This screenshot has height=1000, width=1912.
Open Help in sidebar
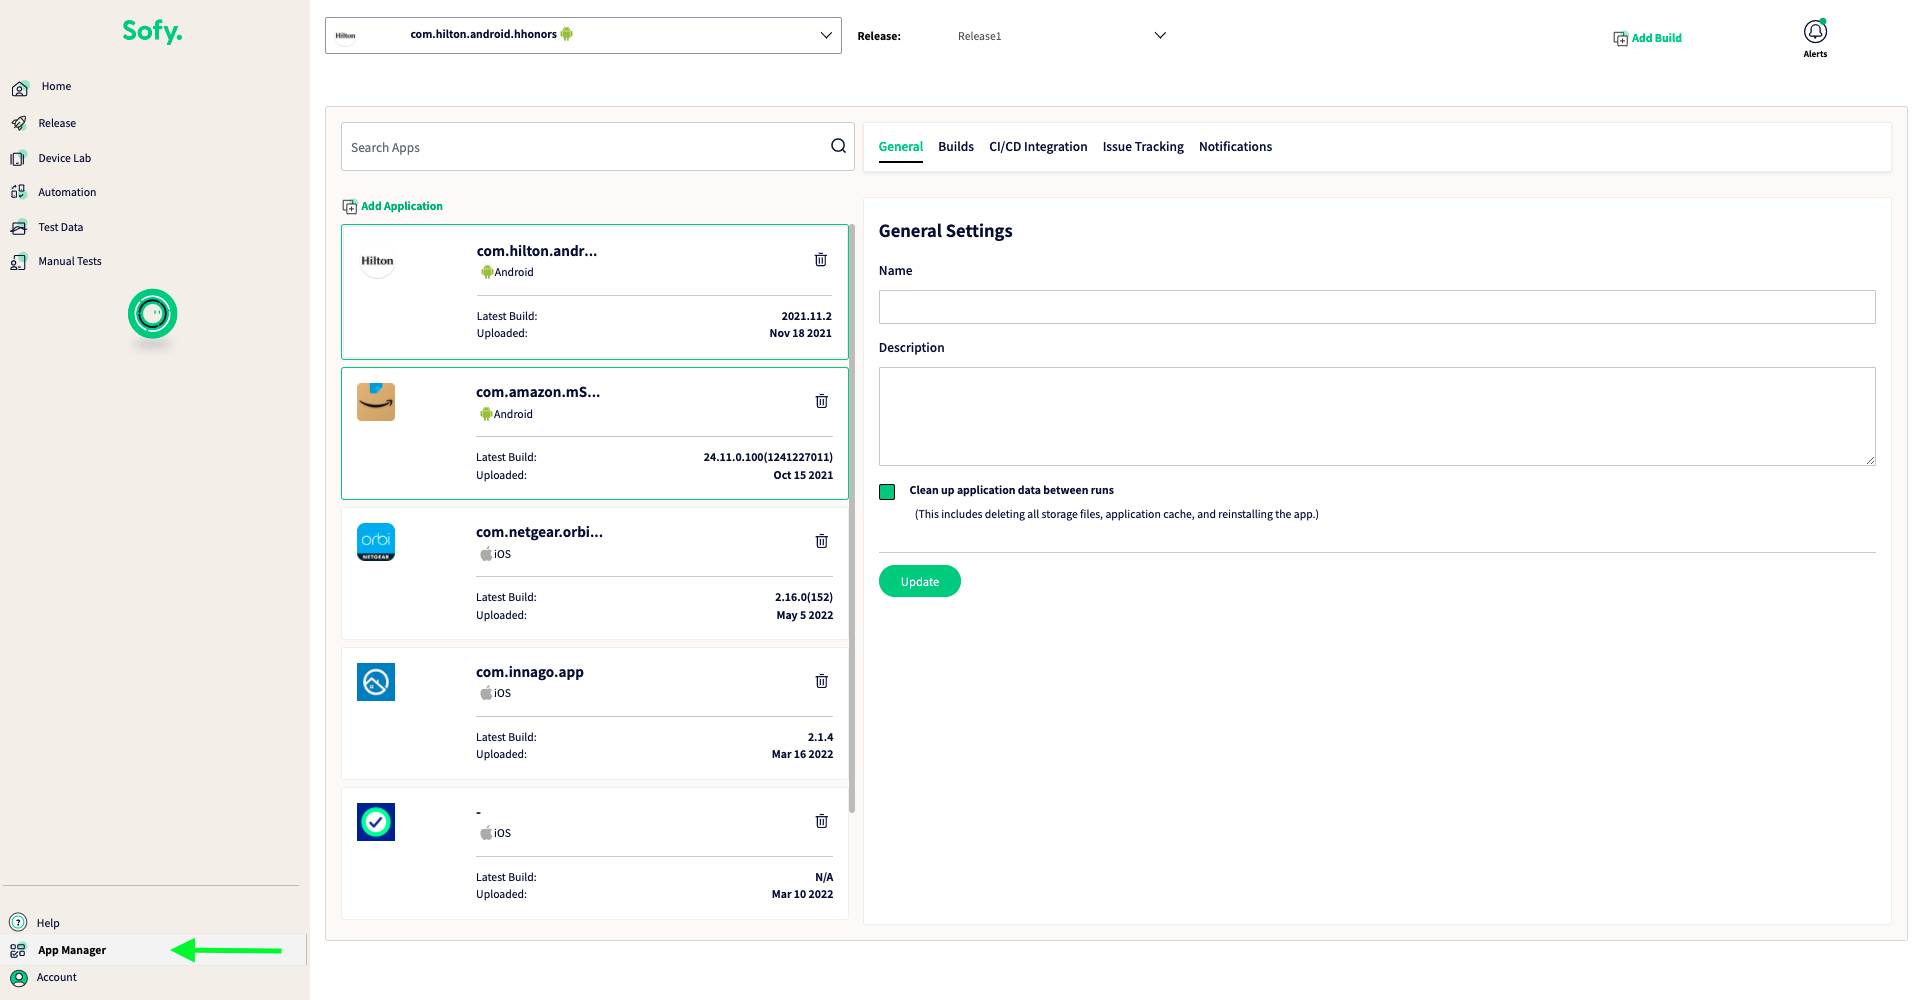pos(48,923)
